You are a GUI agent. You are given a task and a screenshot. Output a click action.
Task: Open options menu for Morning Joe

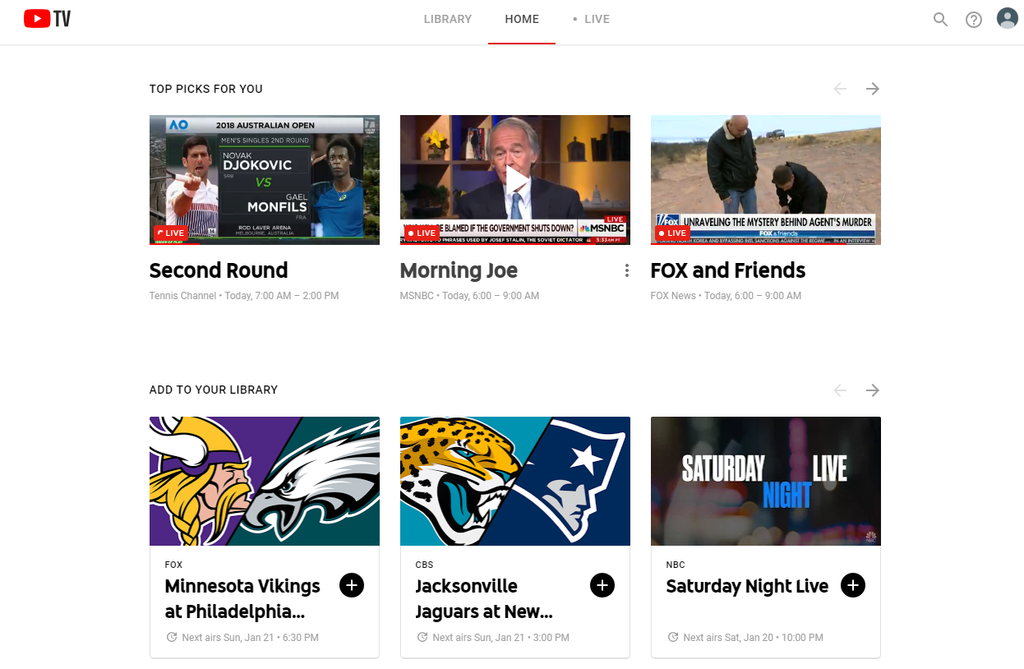click(x=626, y=270)
